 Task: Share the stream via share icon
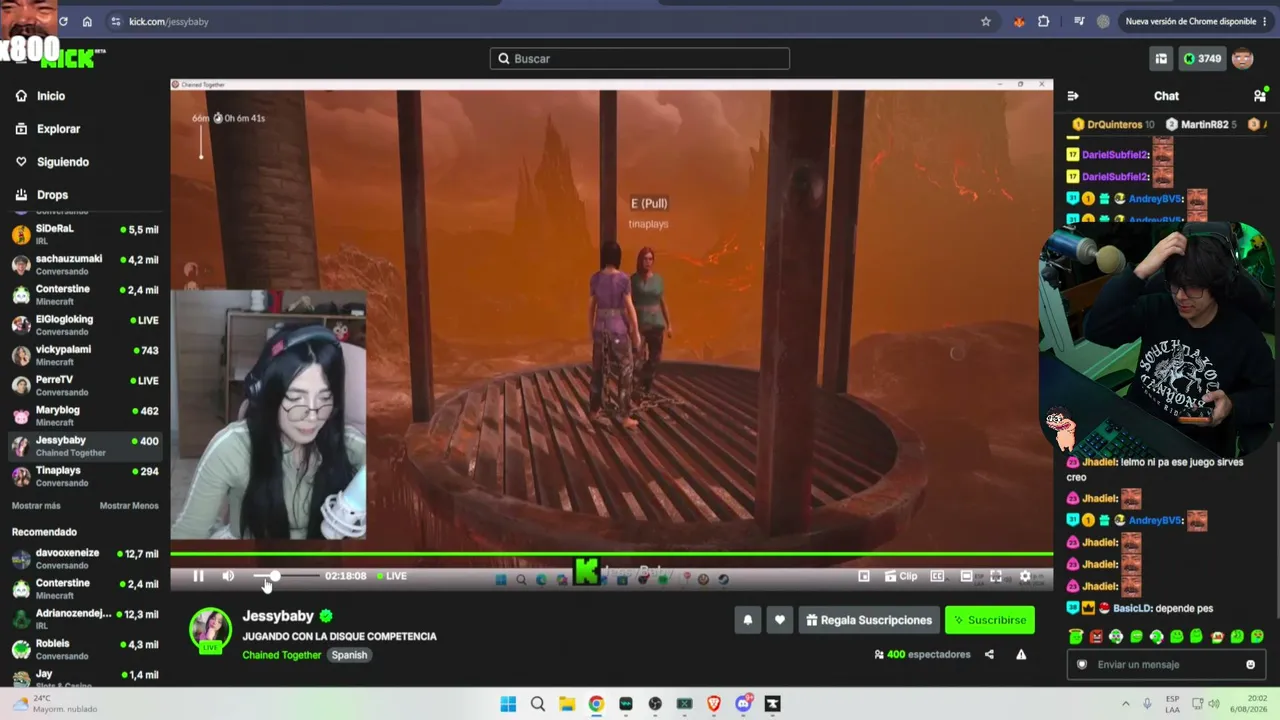click(x=989, y=655)
